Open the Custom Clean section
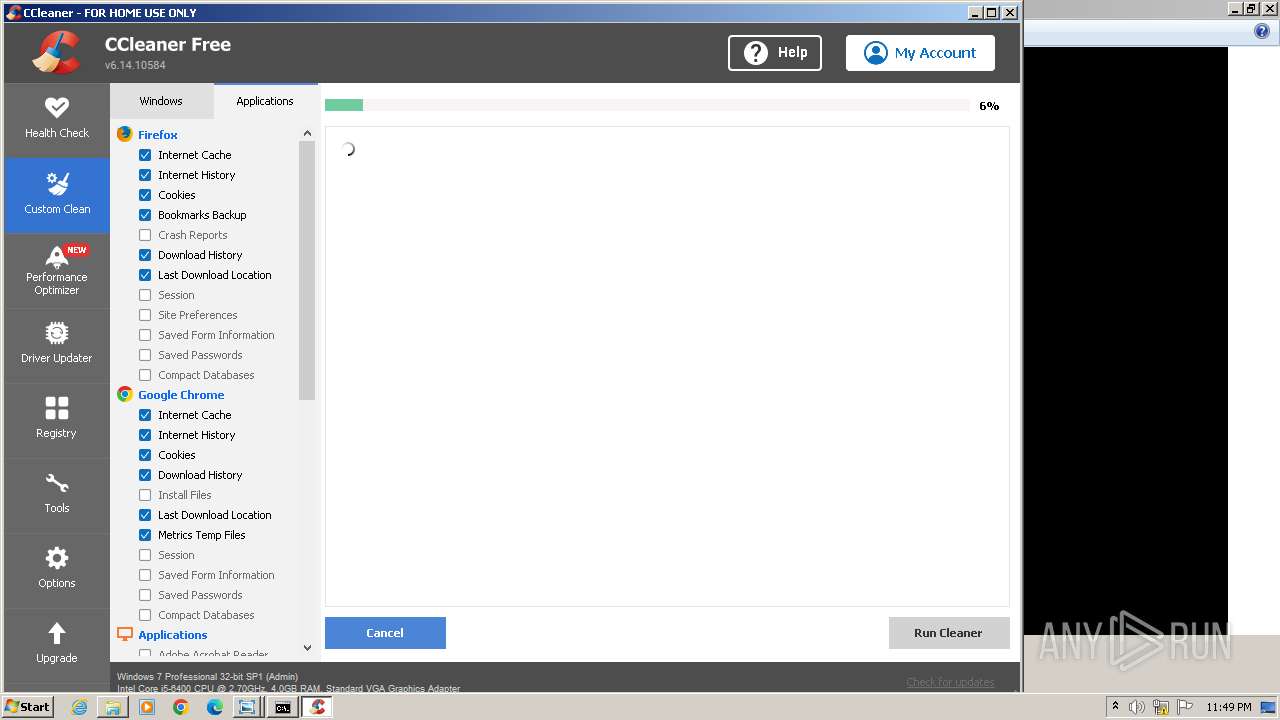 pos(57,195)
